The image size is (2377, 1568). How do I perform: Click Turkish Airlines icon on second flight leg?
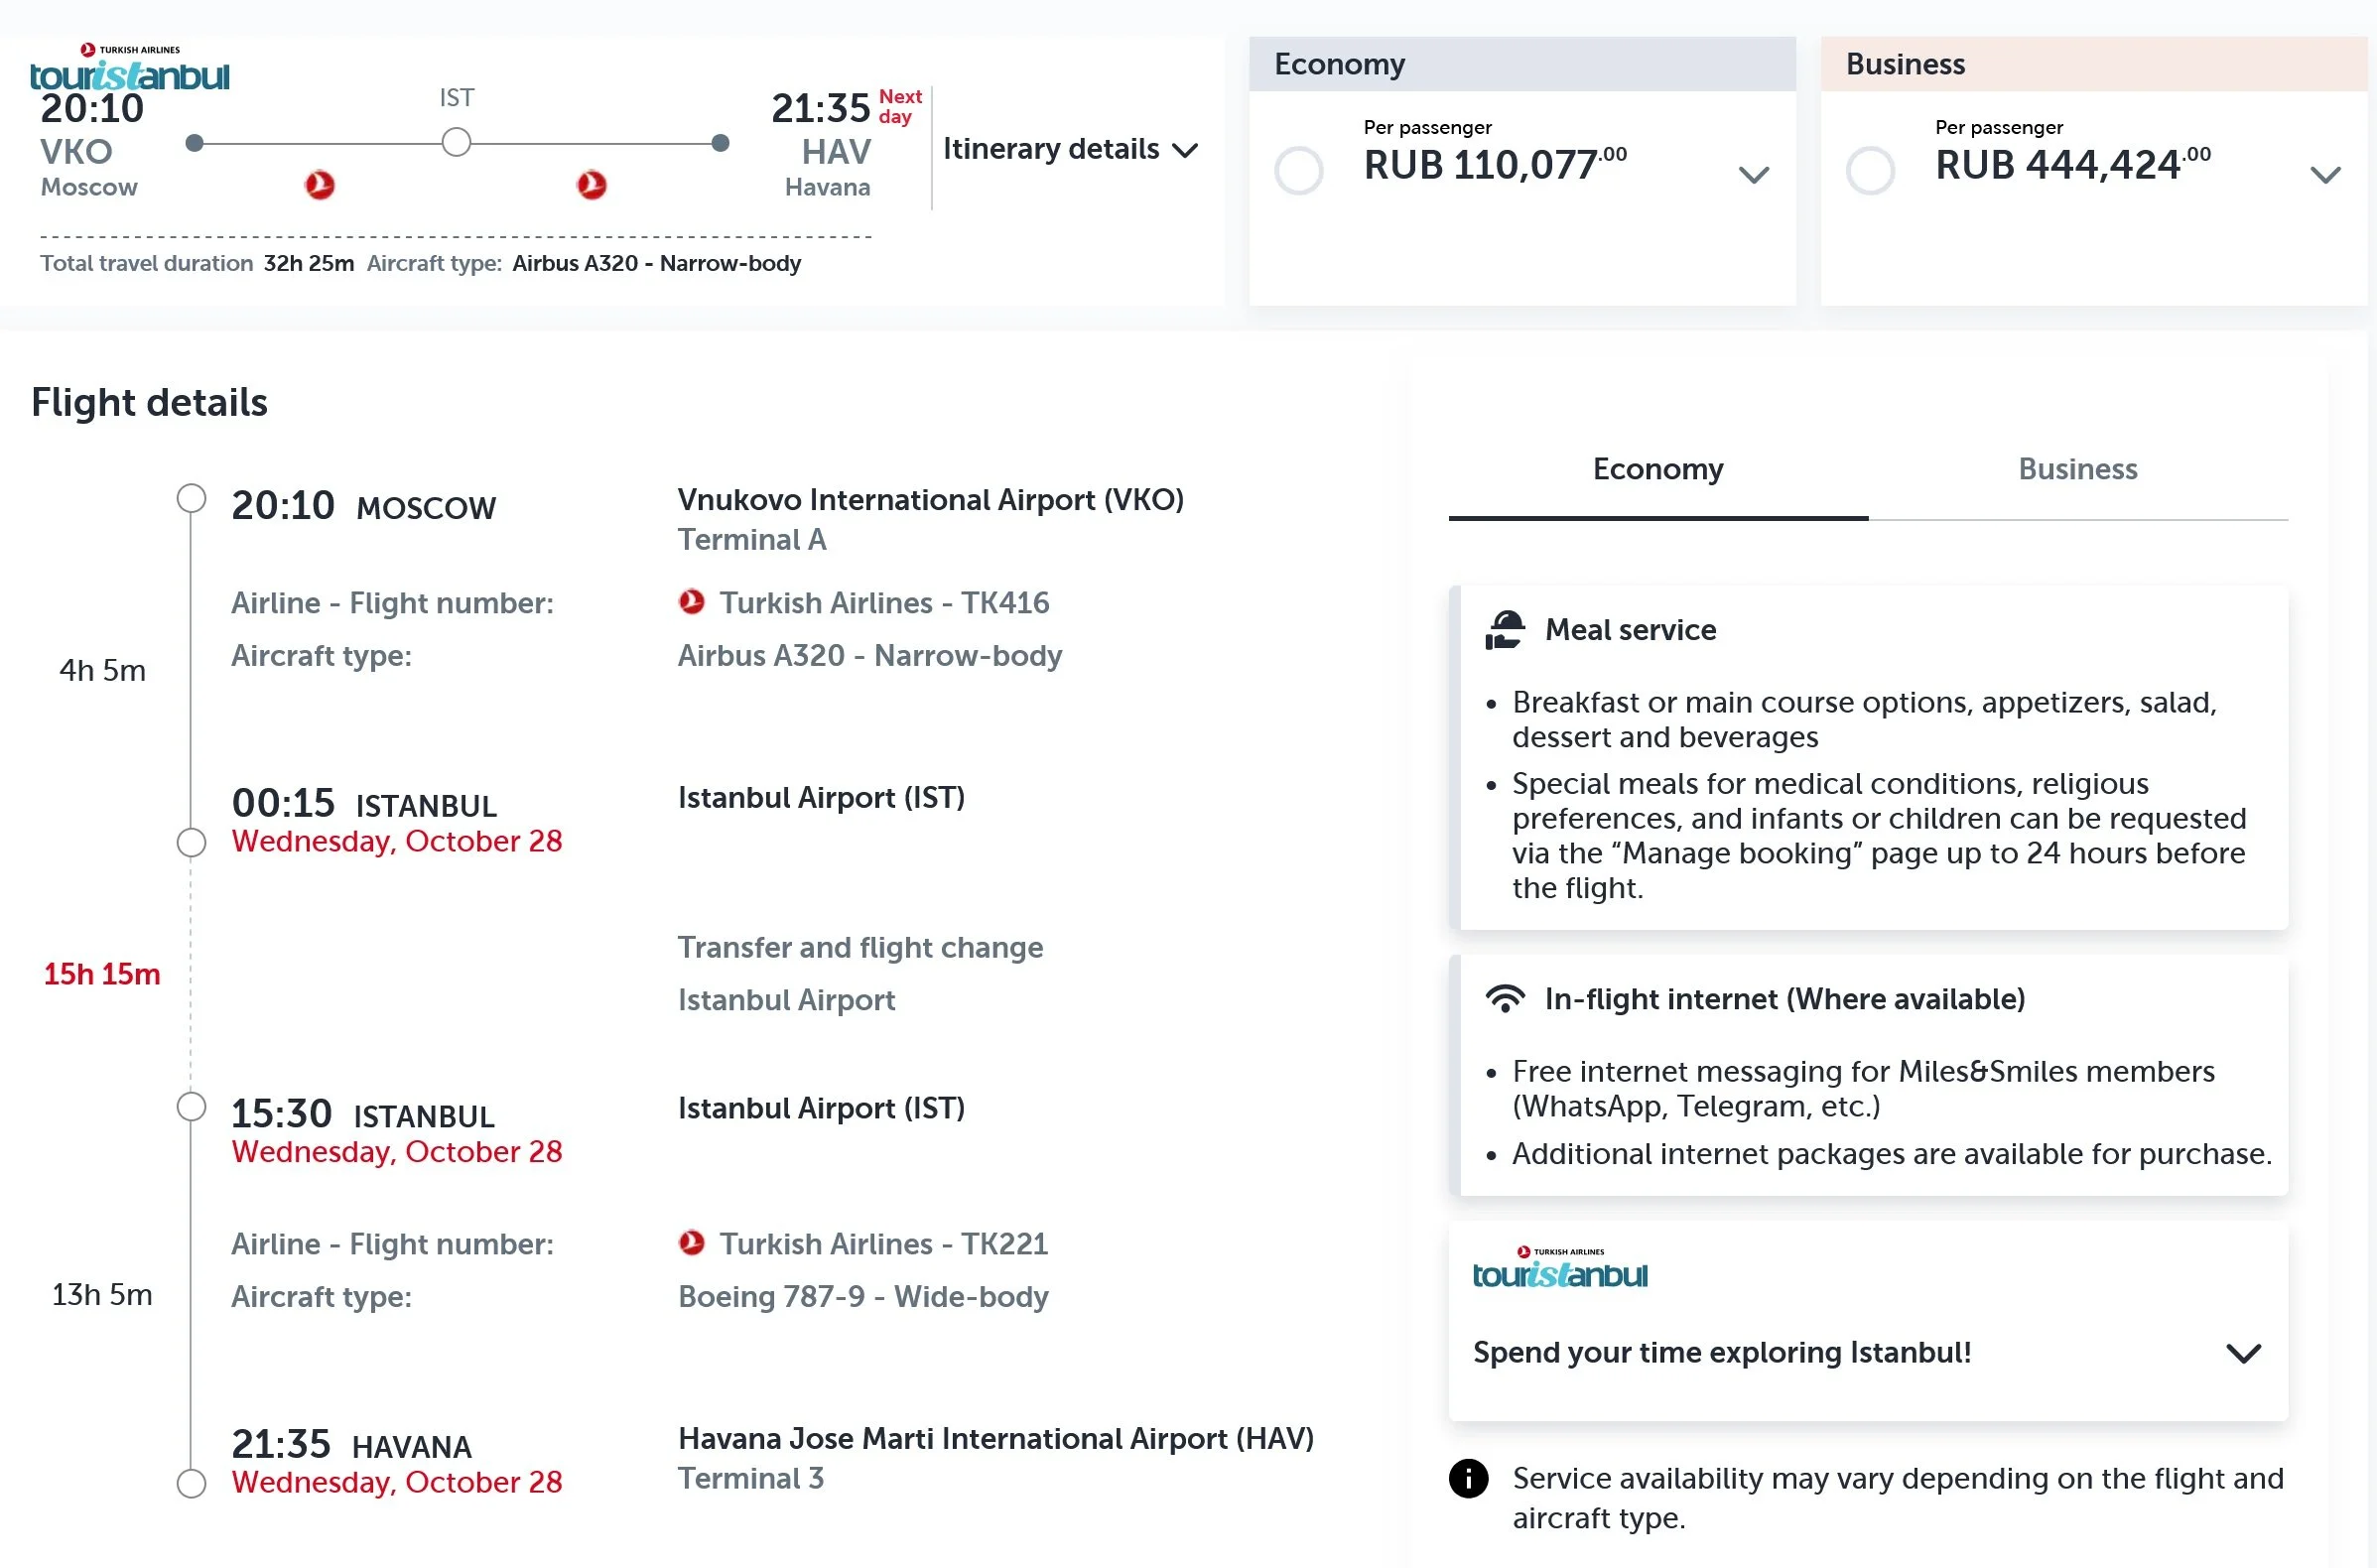[592, 185]
